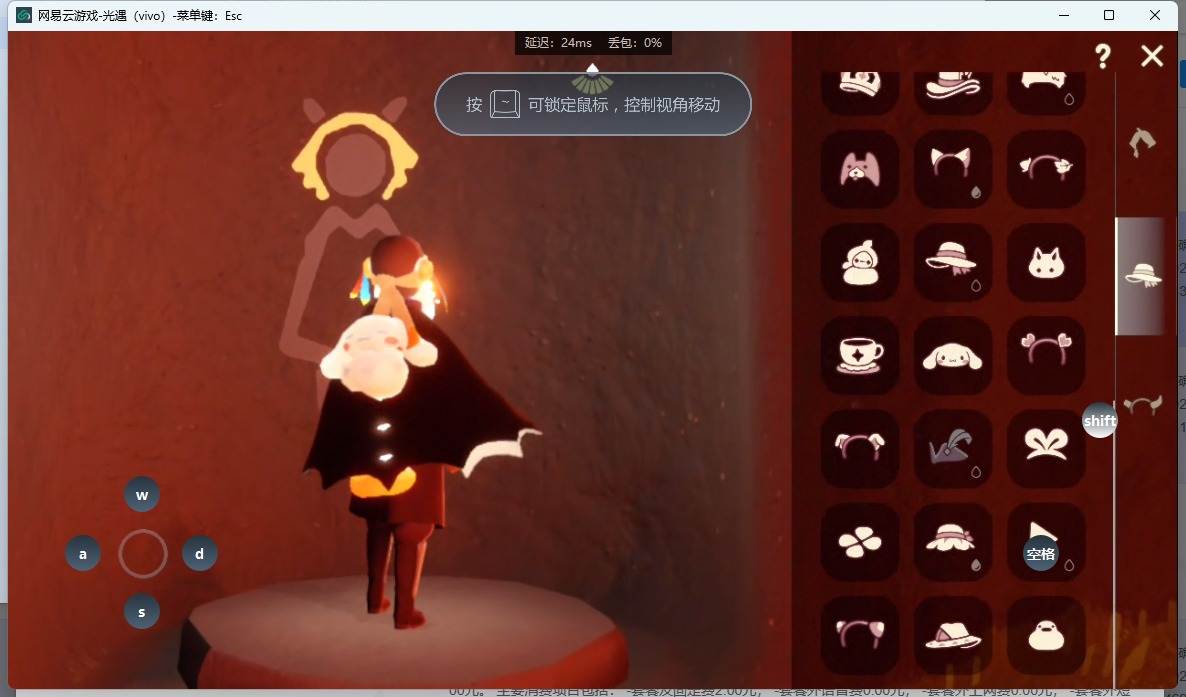Image resolution: width=1186 pixels, height=697 pixels.
Task: Choose the cat ears headband in bottom row
Action: (860, 635)
